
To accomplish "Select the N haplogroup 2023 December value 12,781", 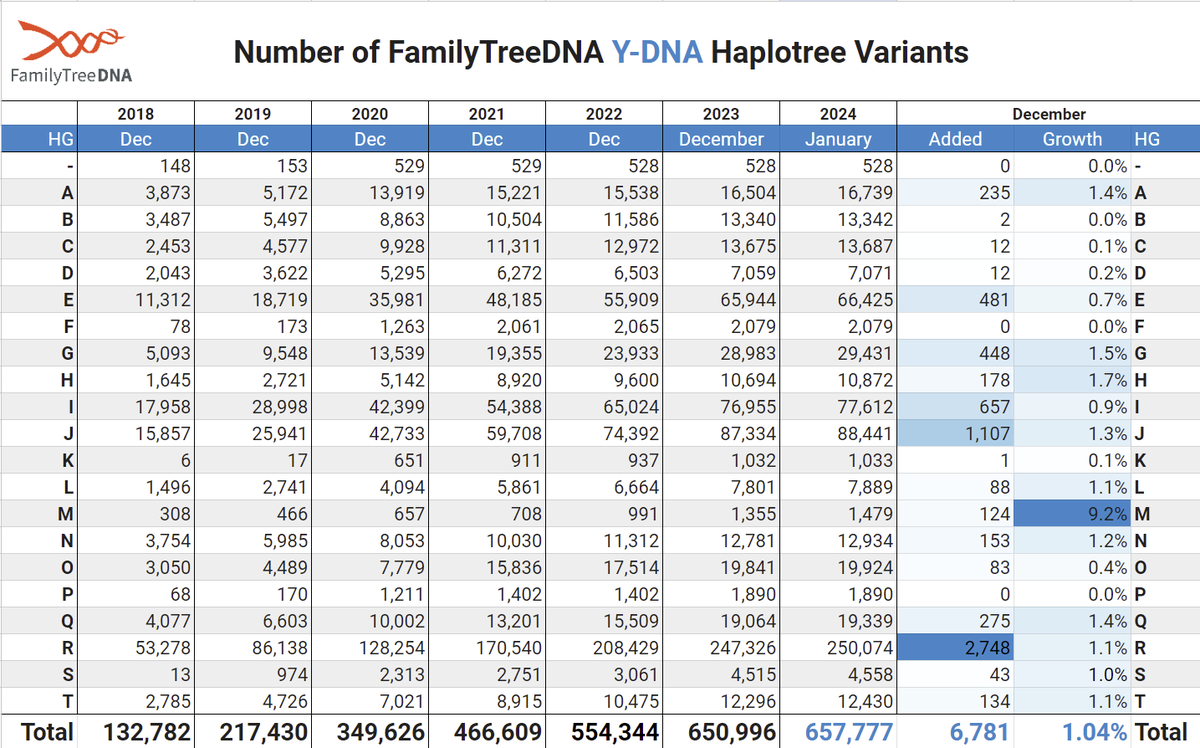I will [721, 540].
